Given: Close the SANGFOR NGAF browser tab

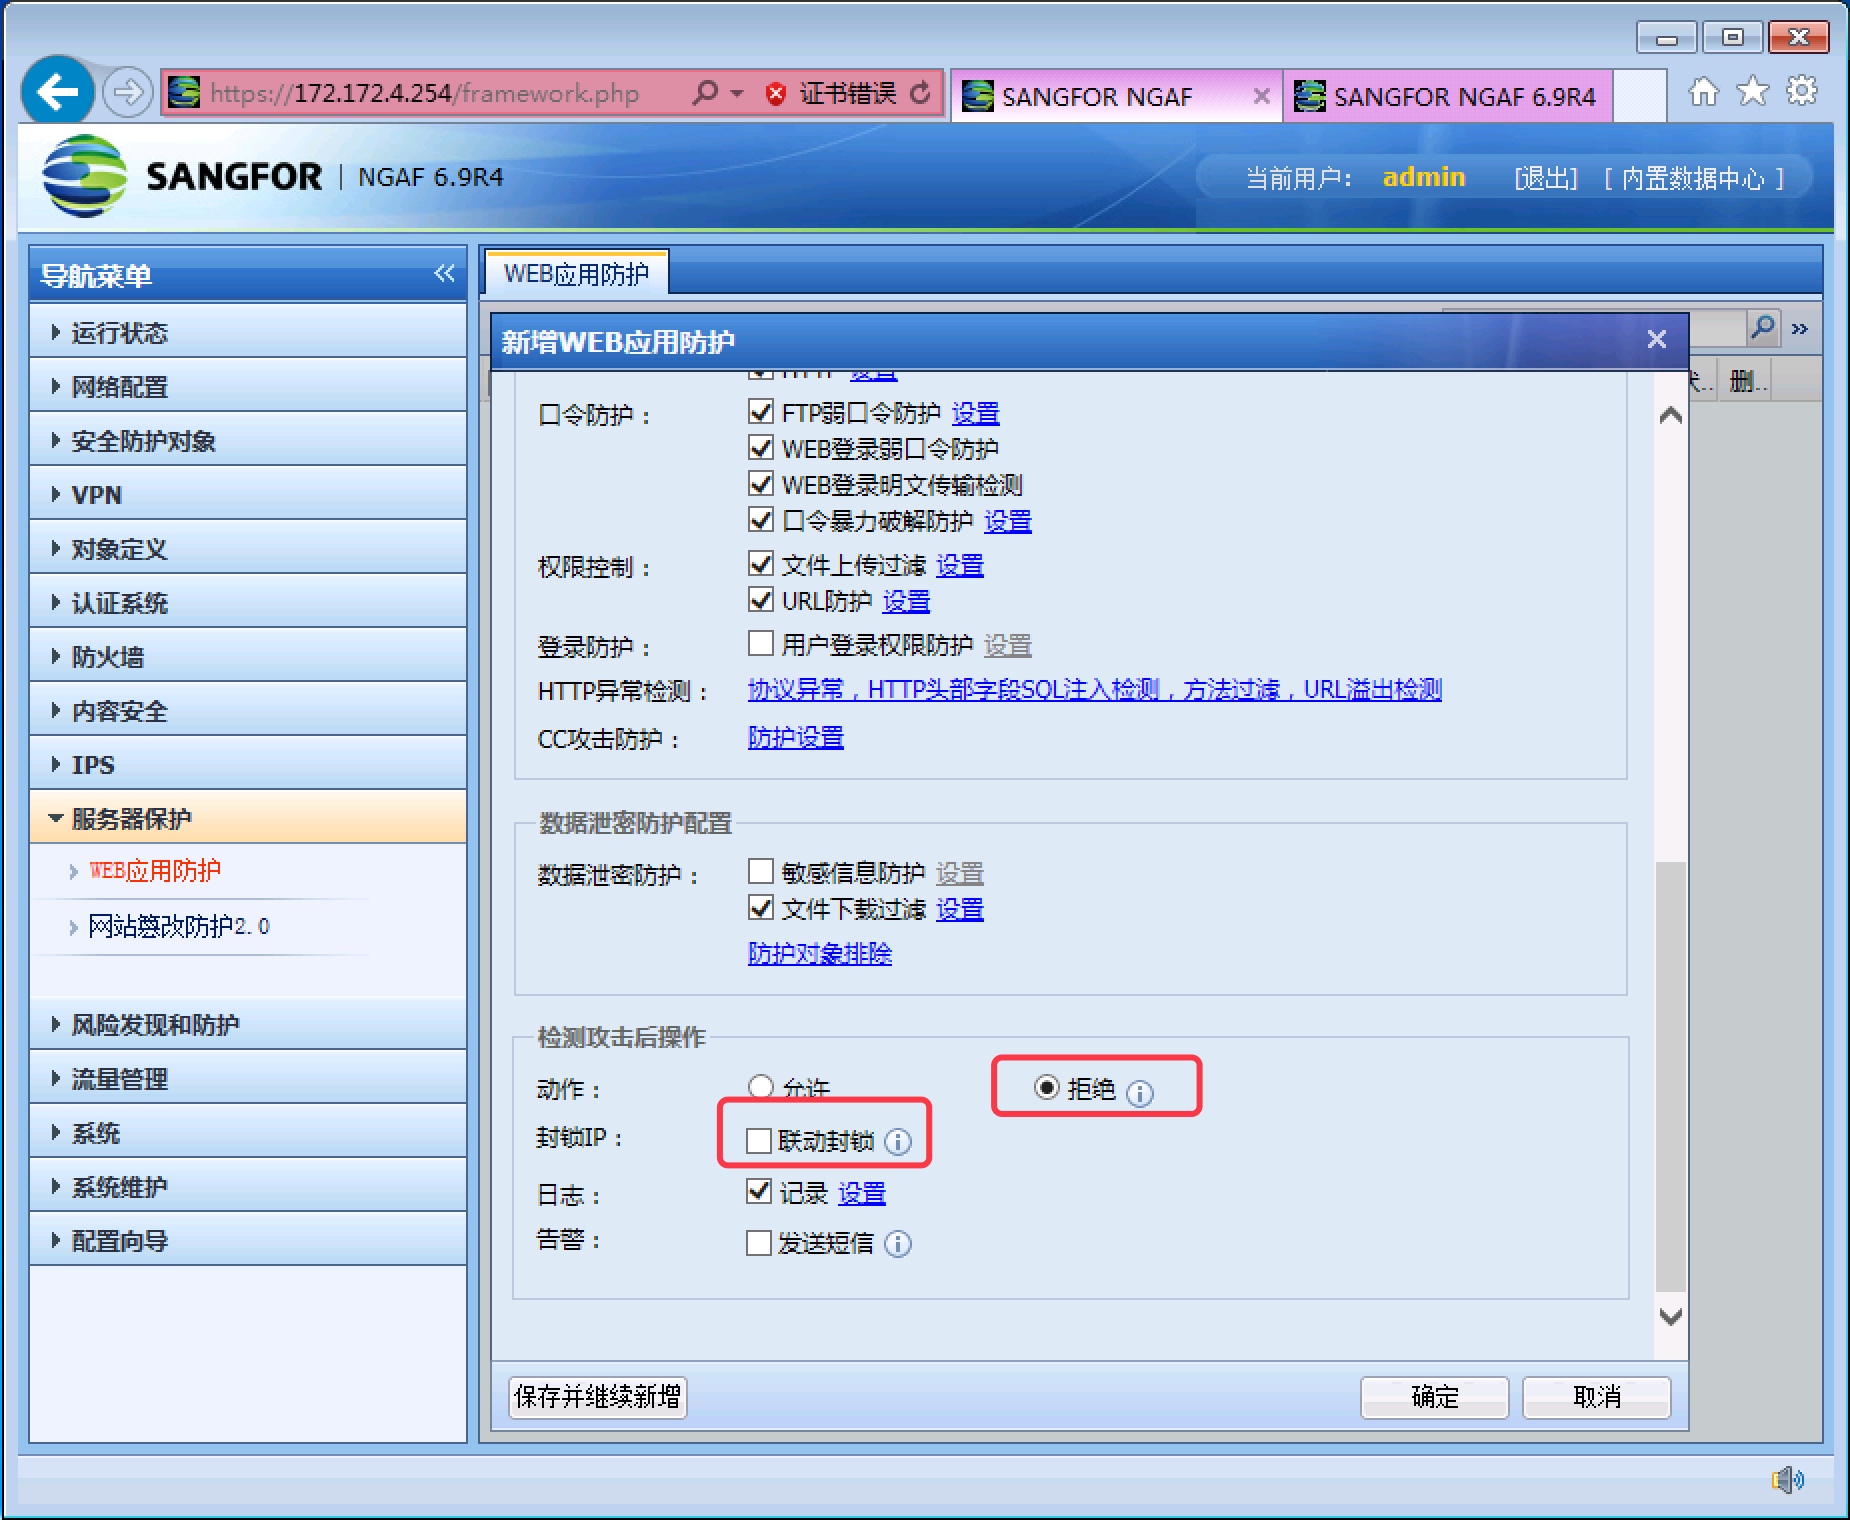Looking at the screenshot, I should click(x=1262, y=96).
